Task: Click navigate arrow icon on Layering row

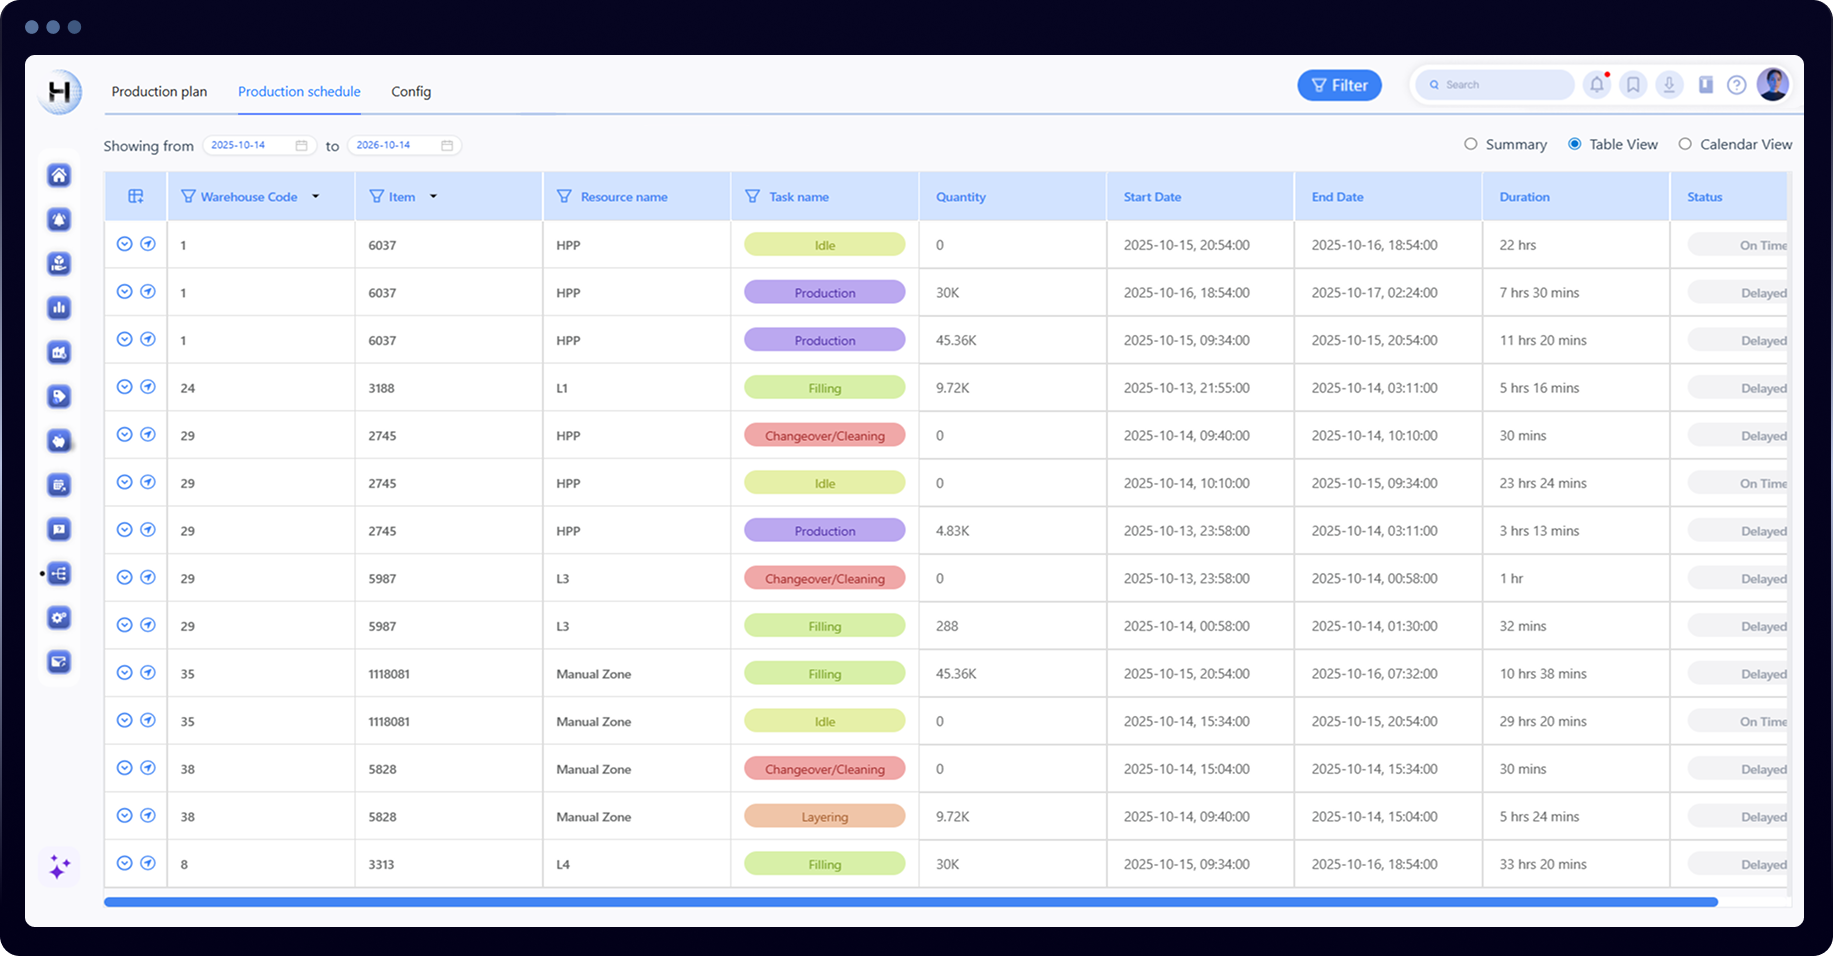Action: pyautogui.click(x=148, y=815)
